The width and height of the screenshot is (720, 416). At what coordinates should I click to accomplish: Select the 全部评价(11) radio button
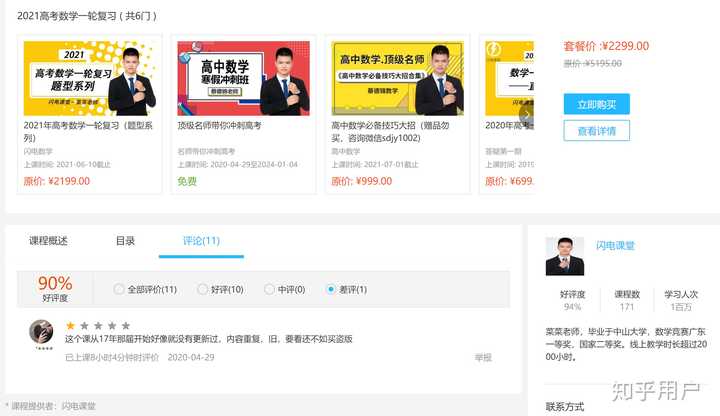pos(119,289)
